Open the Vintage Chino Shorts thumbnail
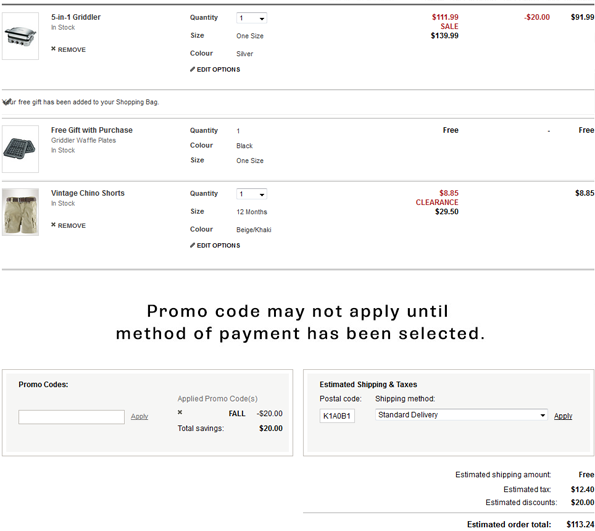Screen dimensions: 595x531 coord(20,212)
